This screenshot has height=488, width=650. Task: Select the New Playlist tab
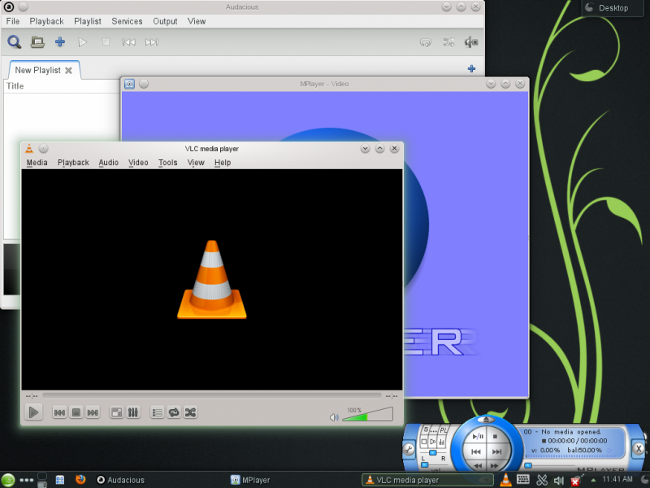coord(37,70)
